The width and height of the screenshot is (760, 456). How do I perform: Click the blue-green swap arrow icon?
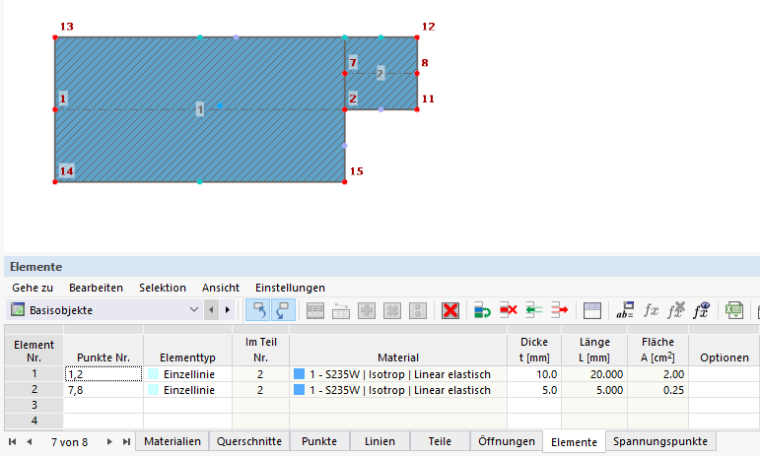tap(482, 310)
